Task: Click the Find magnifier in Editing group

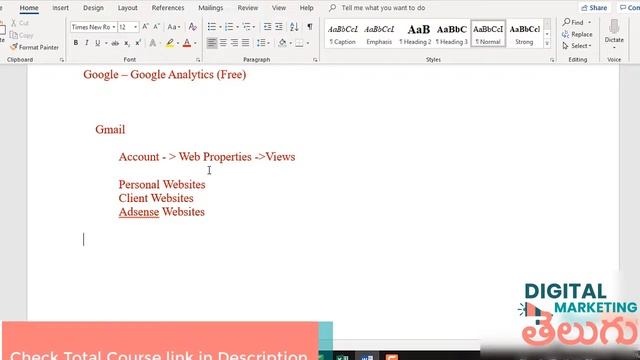Action: pos(567,22)
